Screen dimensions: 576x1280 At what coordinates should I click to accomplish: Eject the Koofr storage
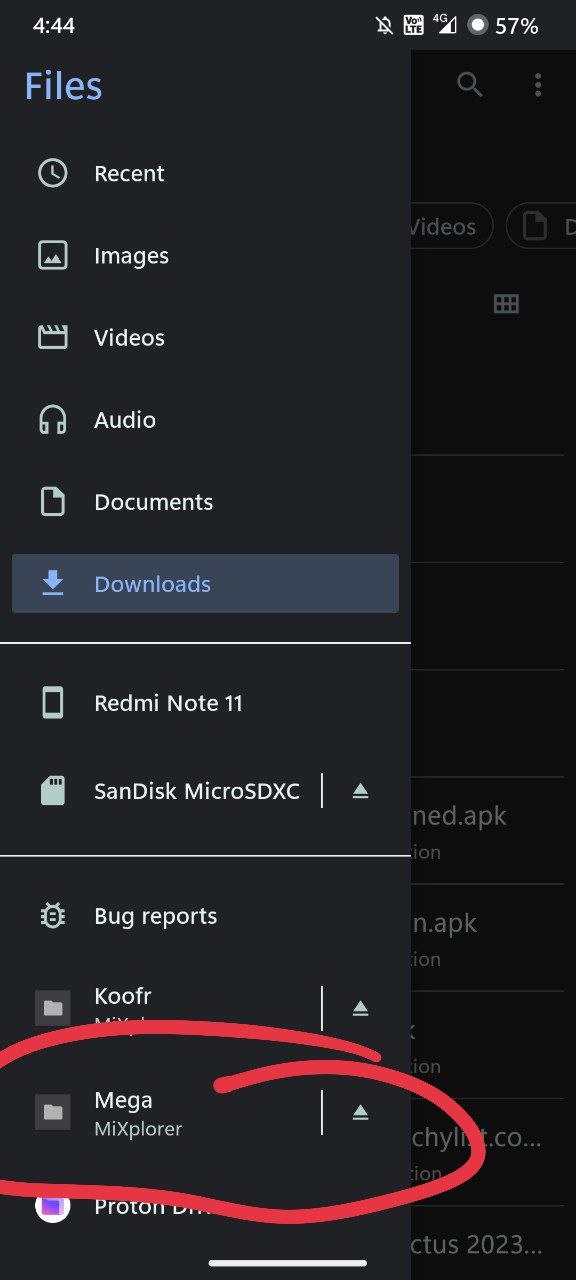click(x=361, y=1008)
